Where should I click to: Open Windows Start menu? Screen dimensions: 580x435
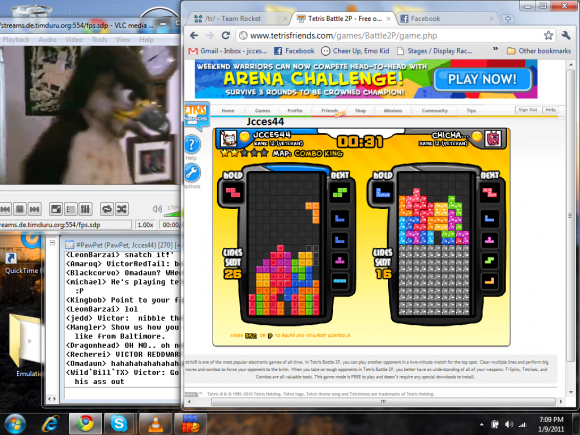coord(15,424)
